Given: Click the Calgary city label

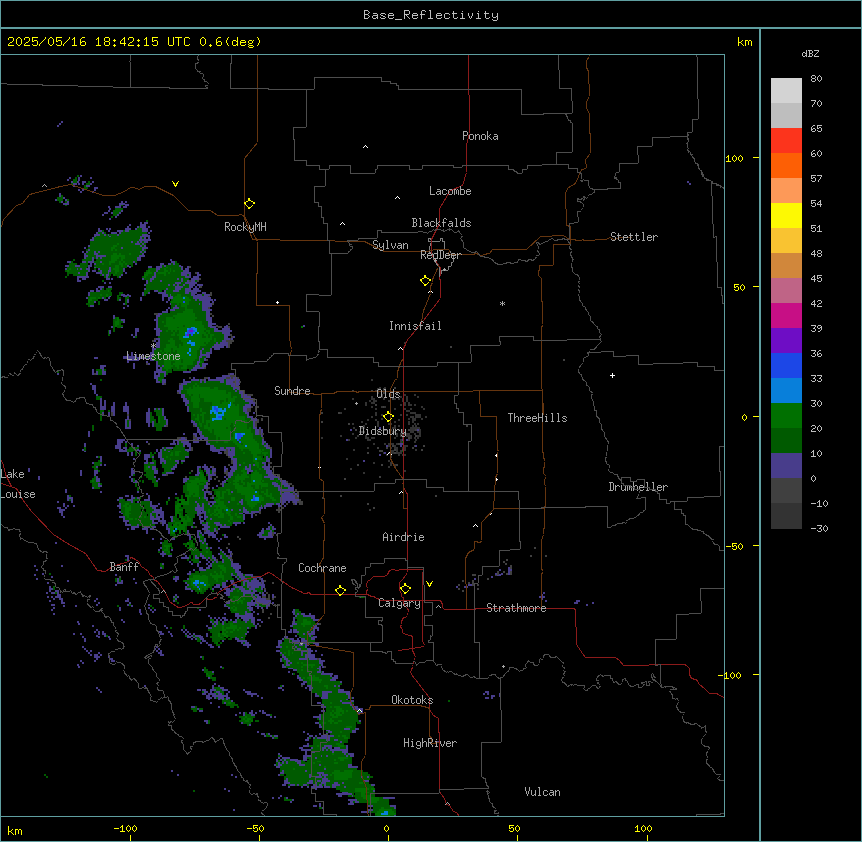Looking at the screenshot, I should tap(399, 603).
